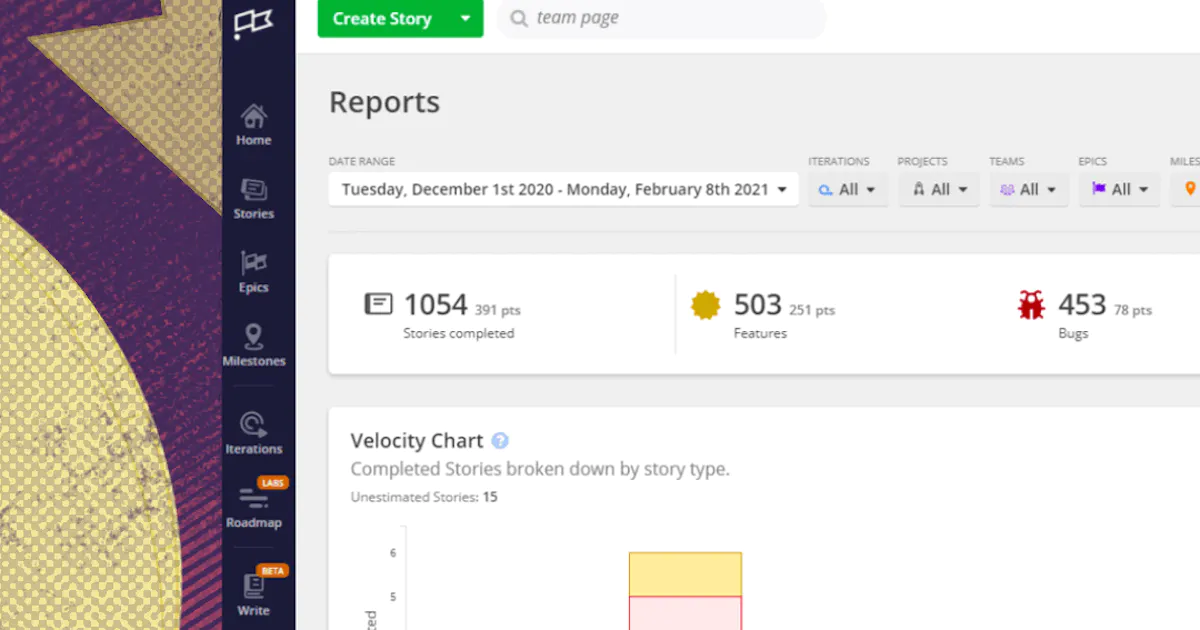Open the Projects filter set to All
This screenshot has width=1200, height=630.
coord(938,188)
